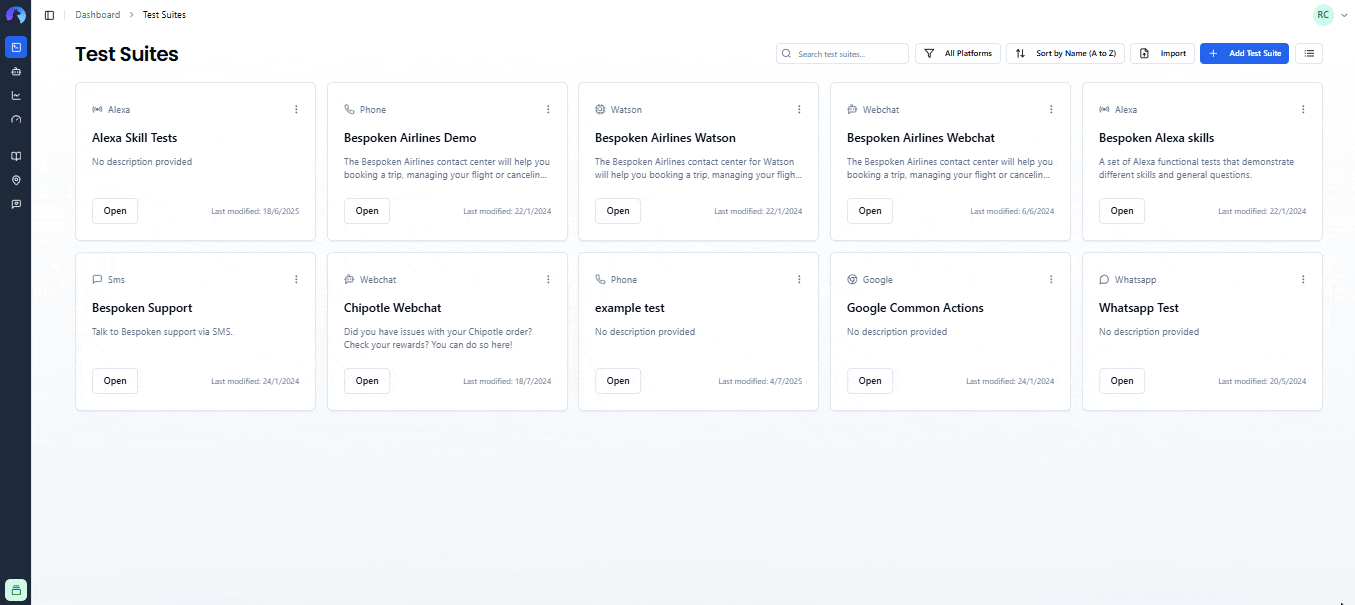Click the Google Common Actions title
Viewport: 1355px width, 605px height.
915,308
